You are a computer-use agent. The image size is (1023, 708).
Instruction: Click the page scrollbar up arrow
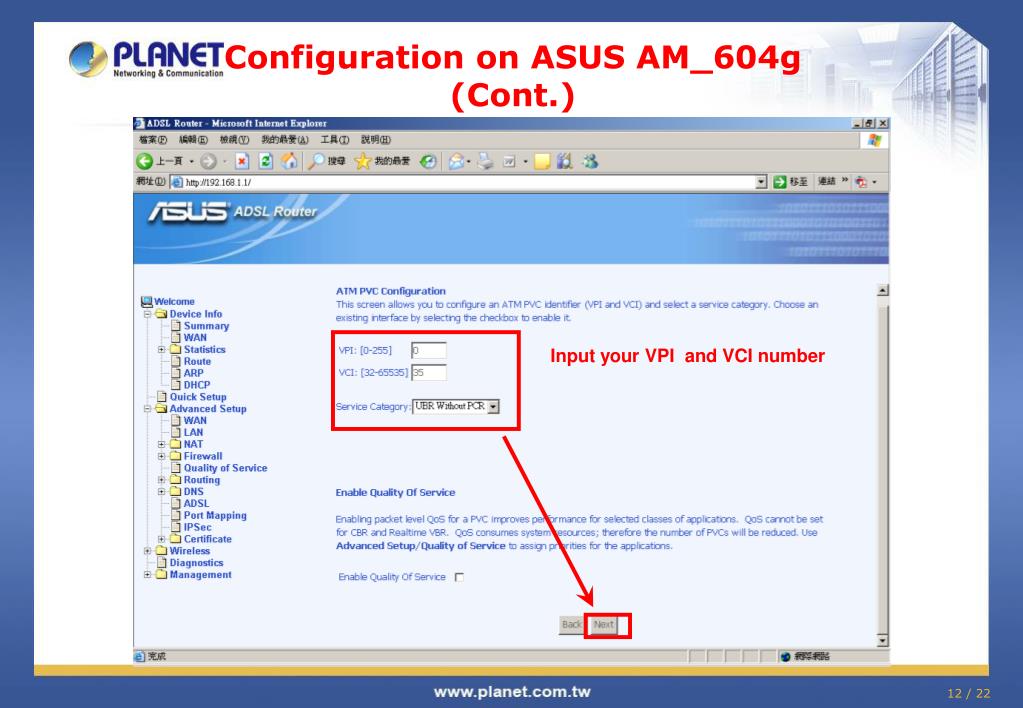(x=883, y=290)
